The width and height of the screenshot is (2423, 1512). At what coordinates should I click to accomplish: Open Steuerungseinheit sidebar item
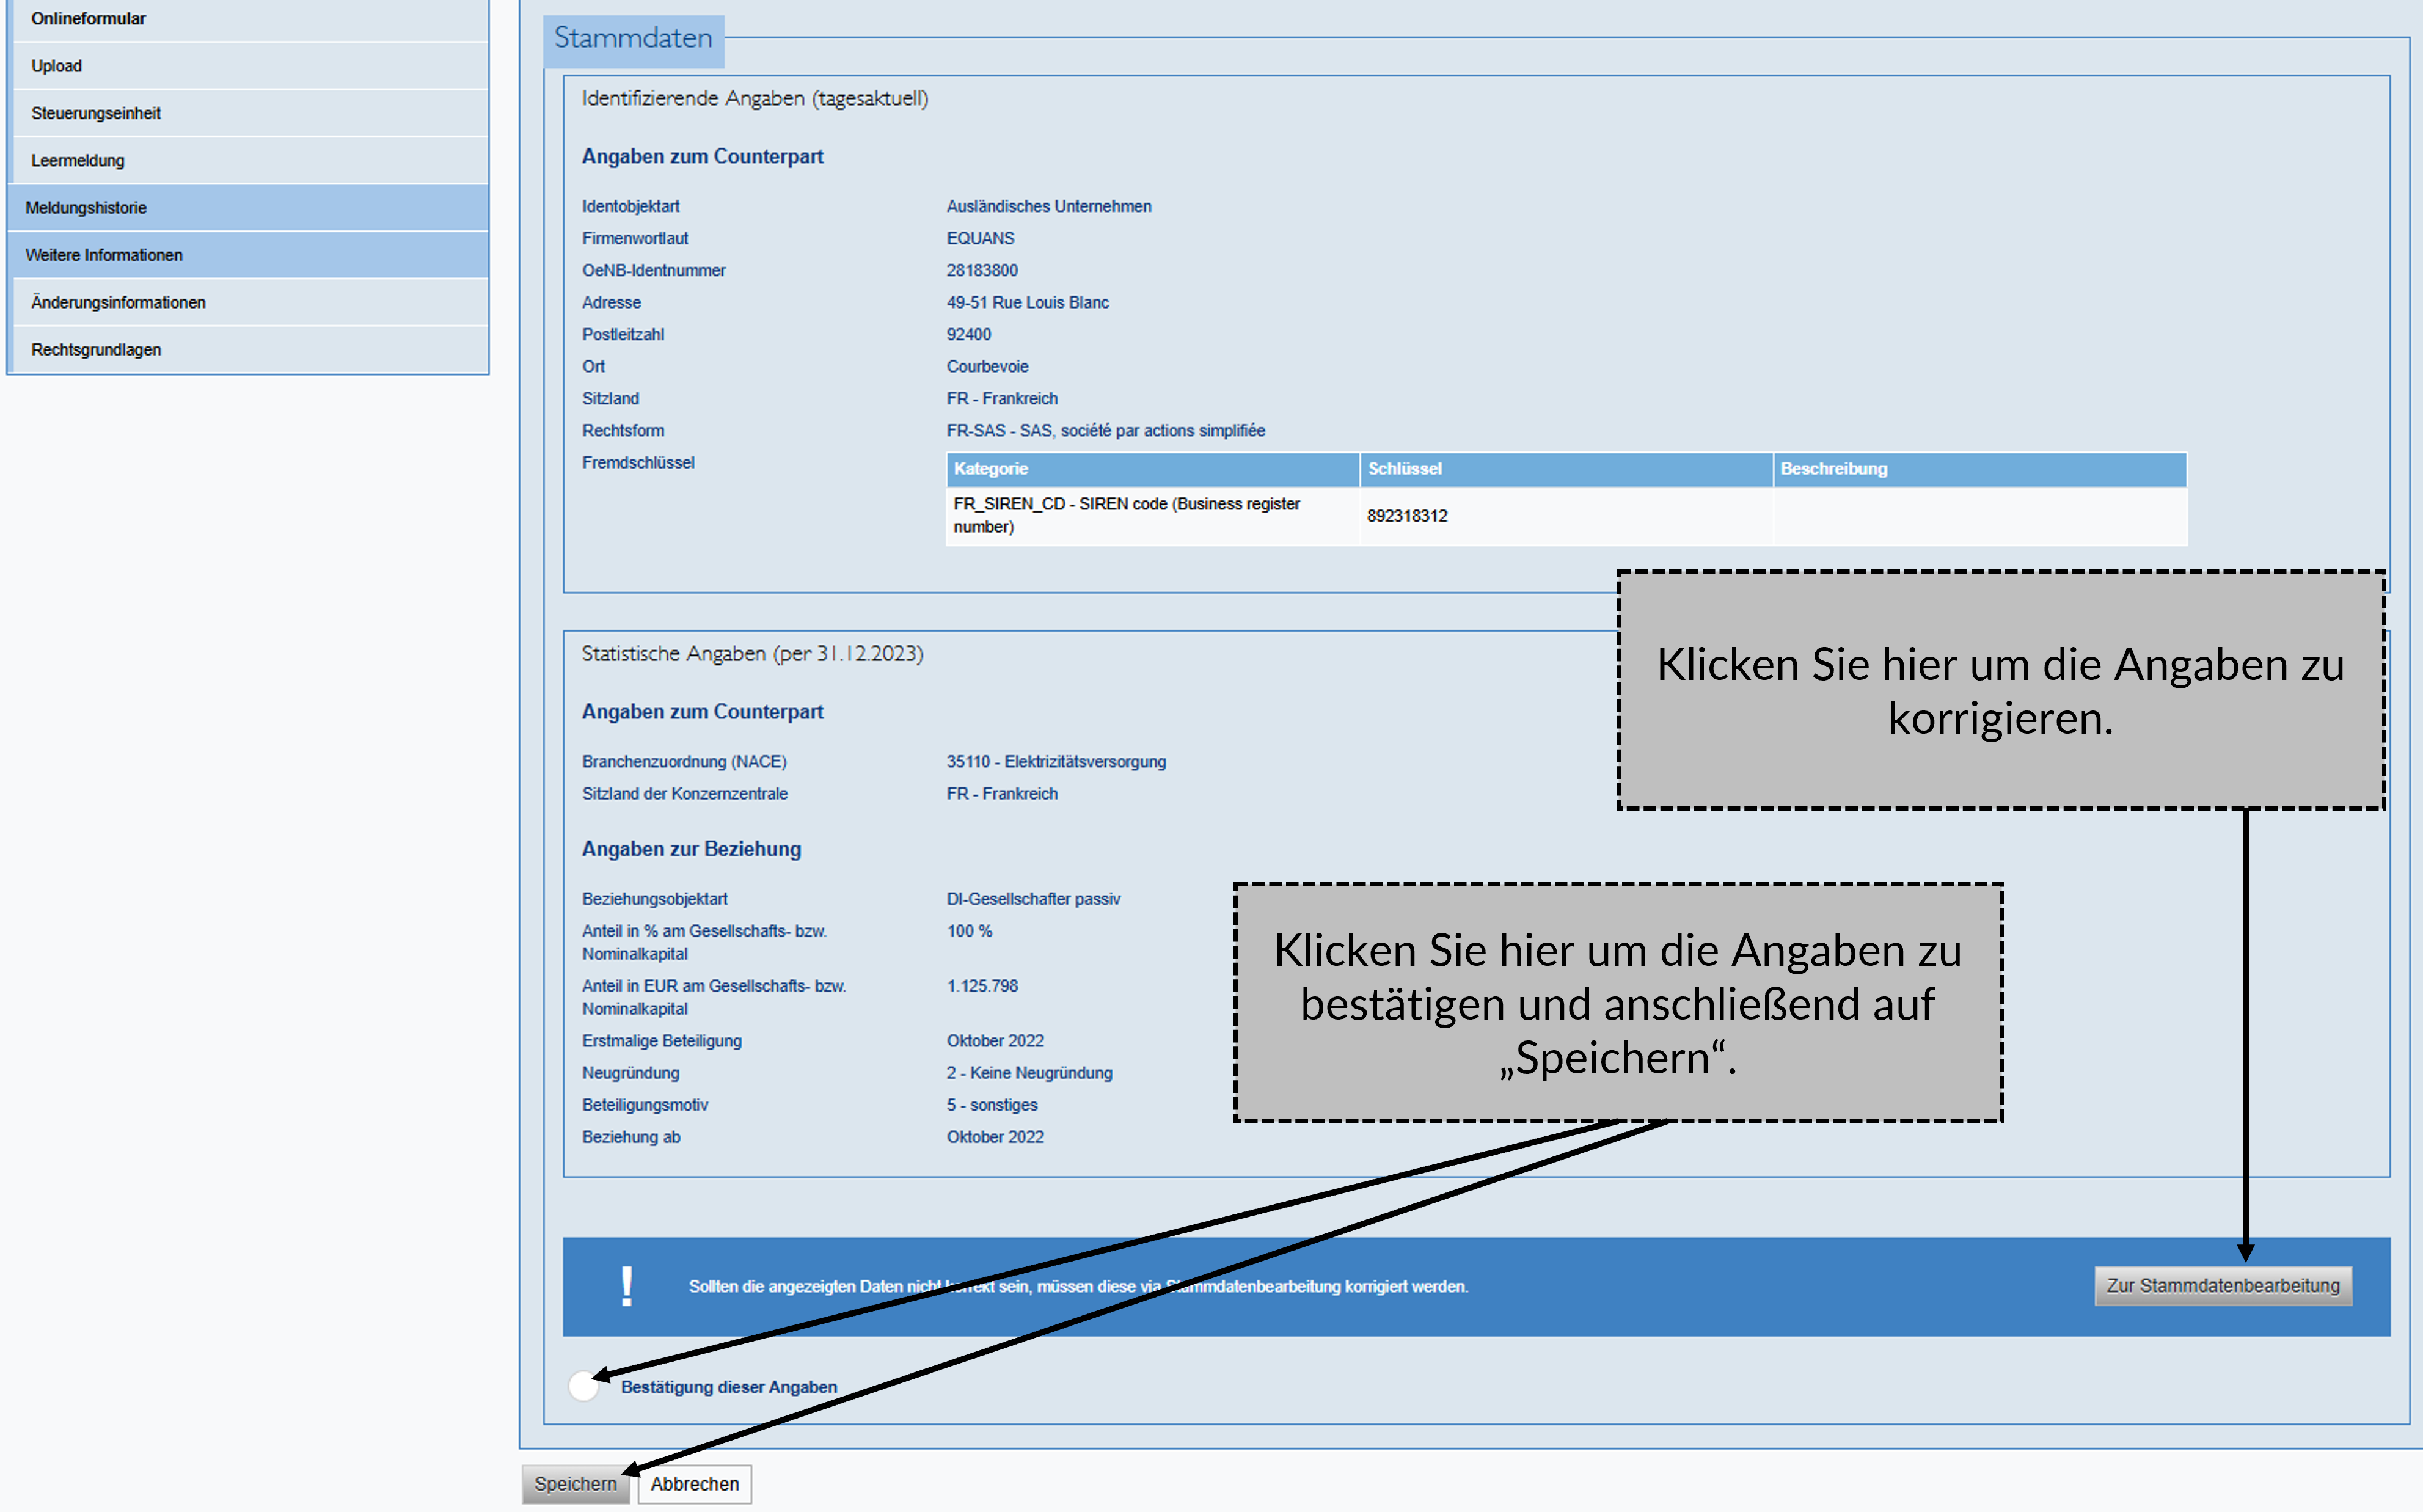click(x=95, y=113)
